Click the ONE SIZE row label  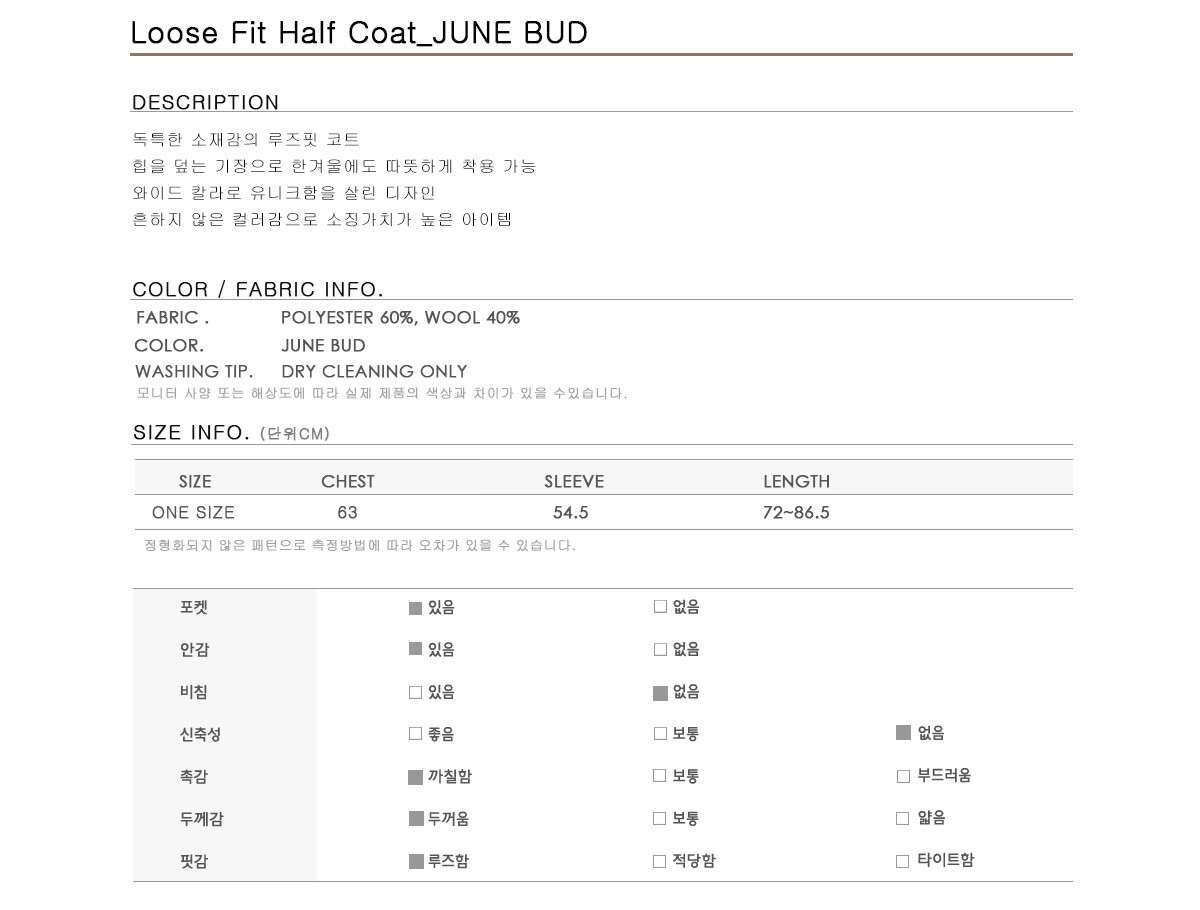193,513
